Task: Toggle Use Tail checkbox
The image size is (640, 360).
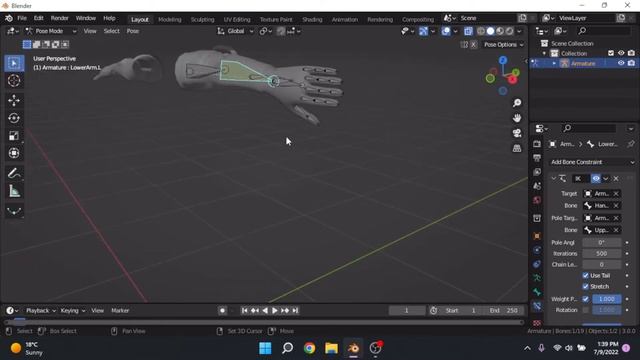Action: (x=585, y=276)
